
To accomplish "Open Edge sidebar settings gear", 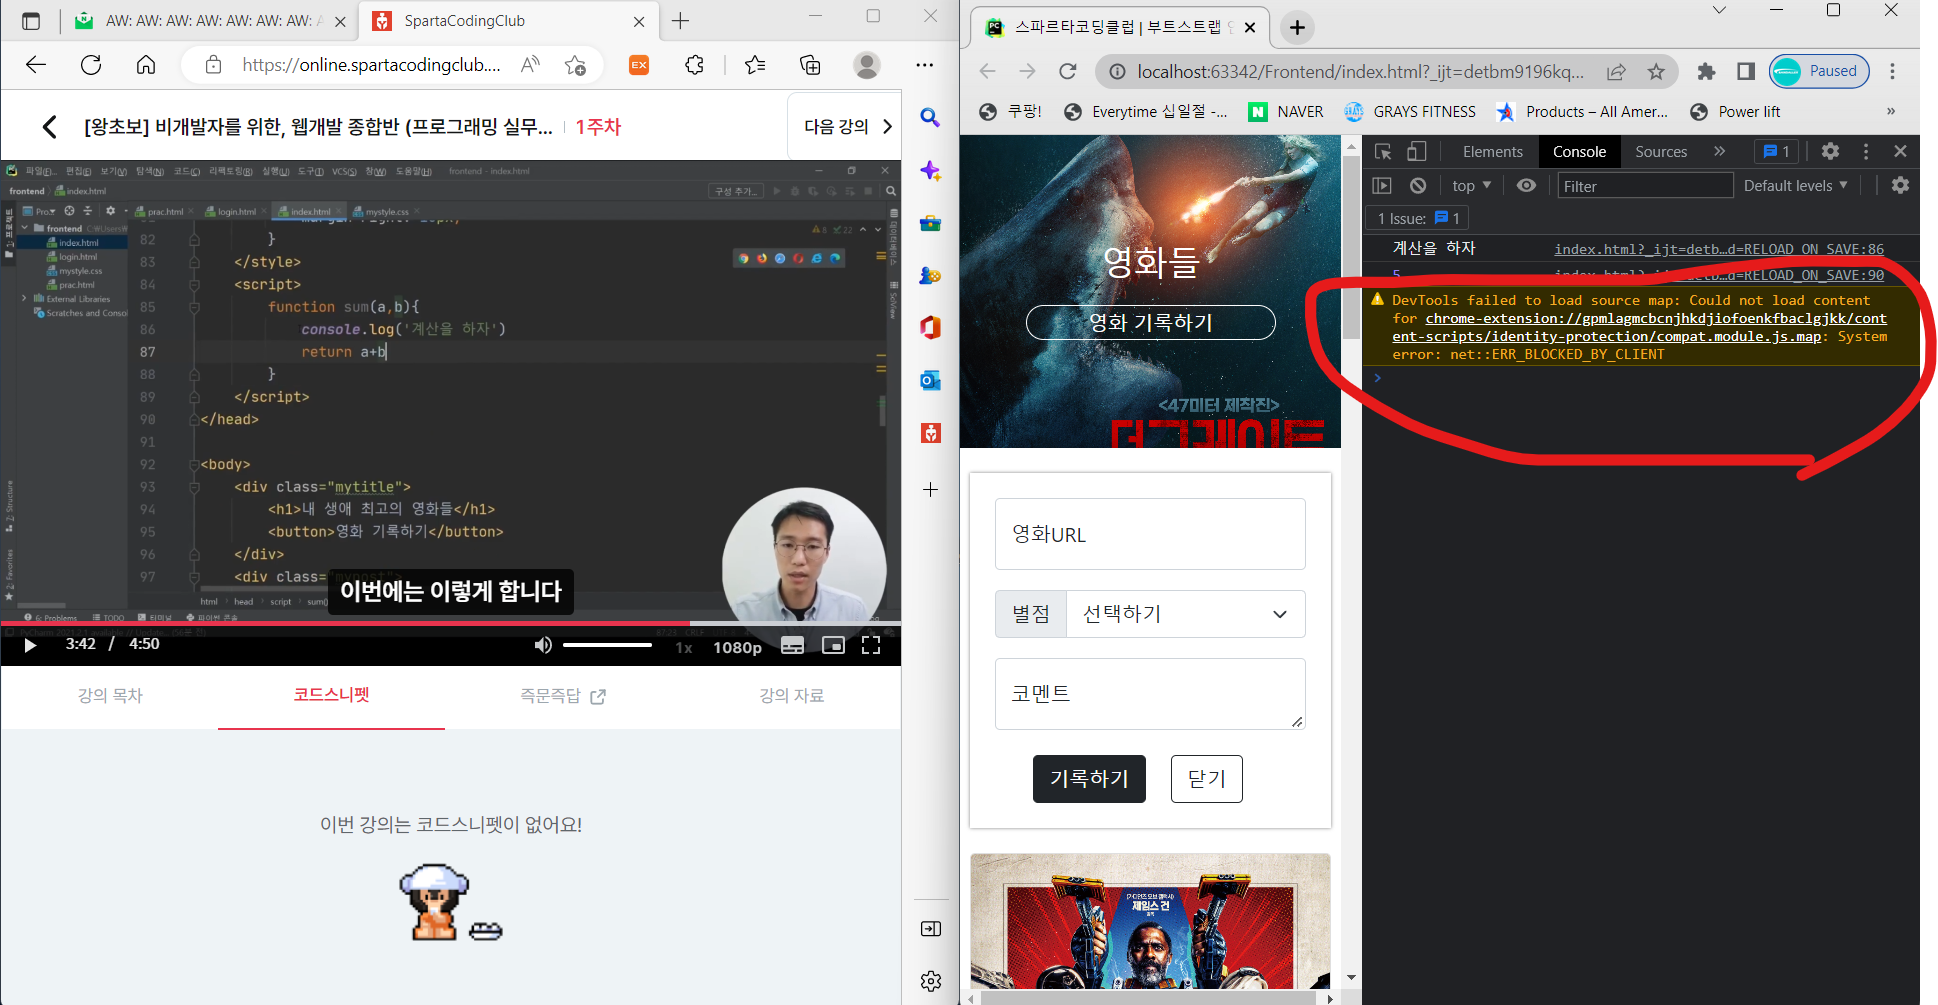I will click(x=931, y=981).
